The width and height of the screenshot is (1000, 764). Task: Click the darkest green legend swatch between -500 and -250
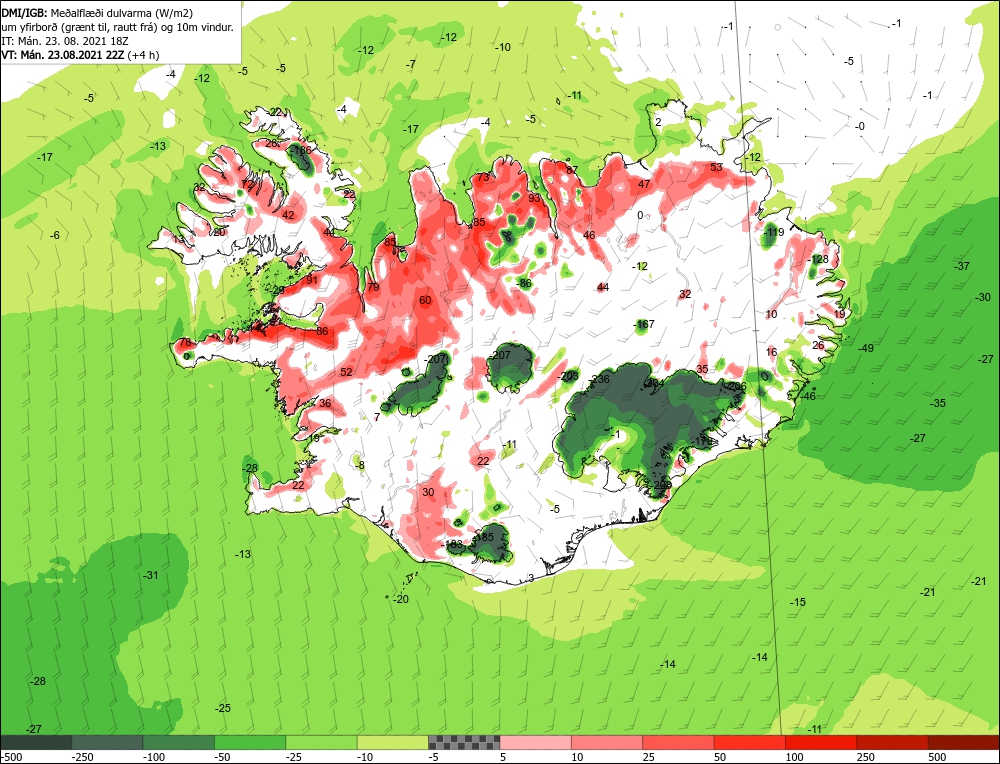(x=36, y=742)
